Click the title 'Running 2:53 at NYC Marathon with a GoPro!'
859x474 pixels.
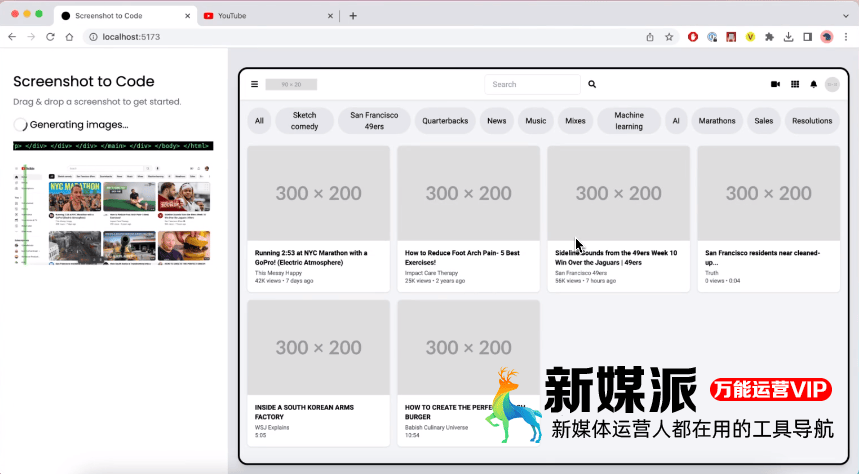[x=311, y=258]
